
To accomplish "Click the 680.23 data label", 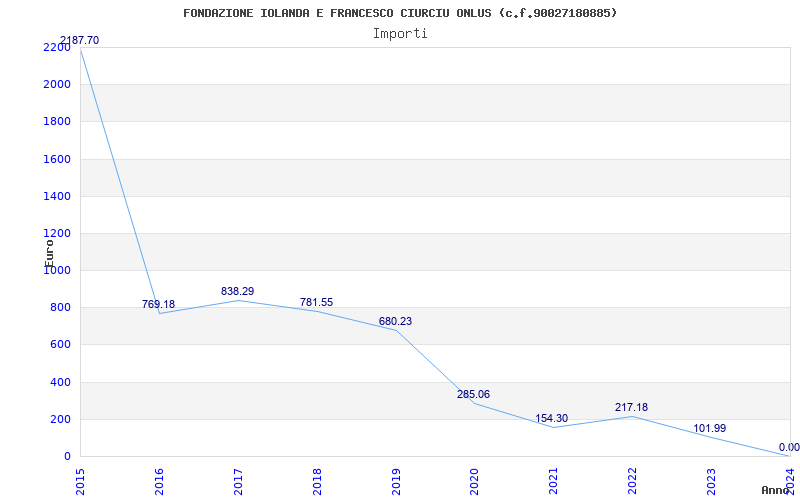I will 395,321.
